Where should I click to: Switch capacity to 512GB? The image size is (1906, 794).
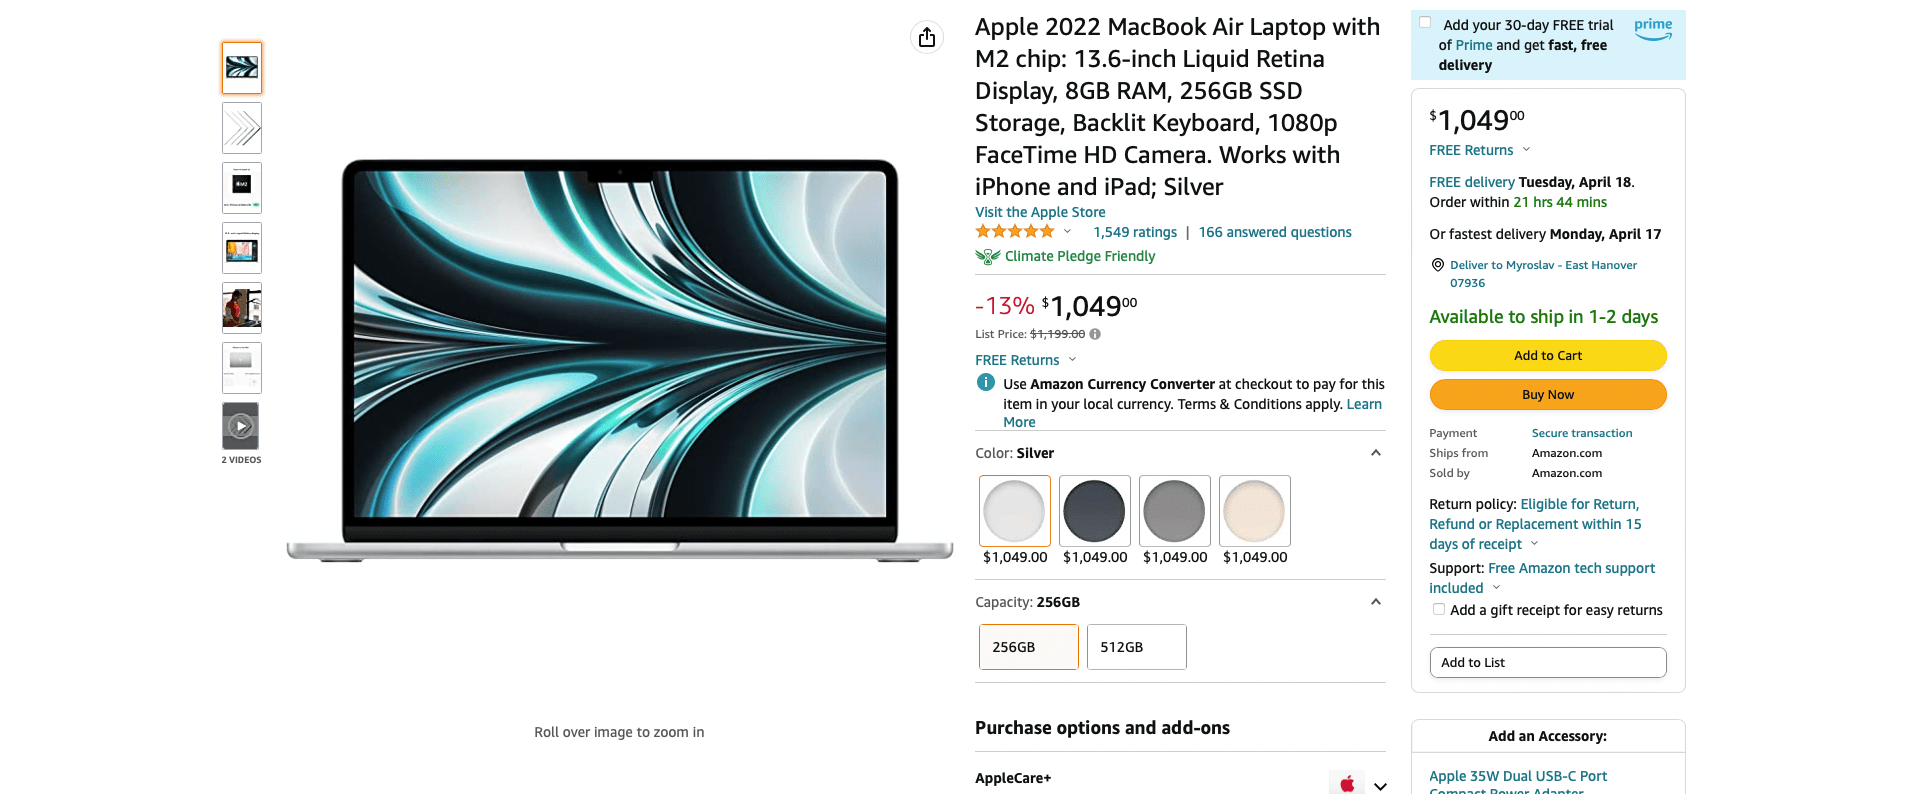pos(1135,647)
